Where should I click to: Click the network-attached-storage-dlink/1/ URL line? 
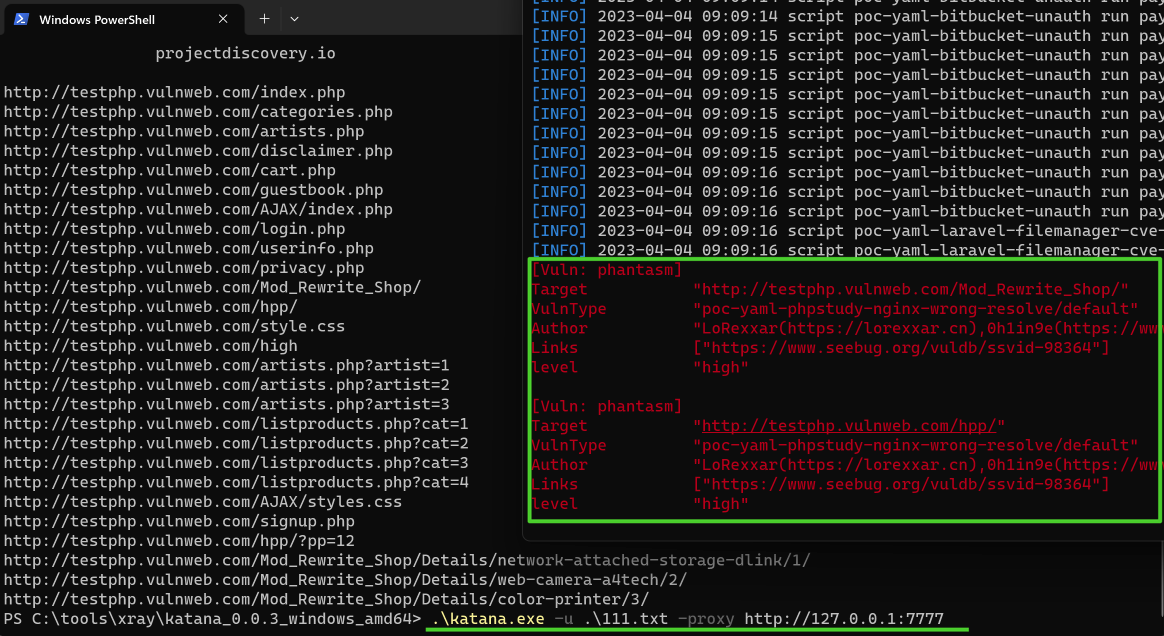click(407, 561)
